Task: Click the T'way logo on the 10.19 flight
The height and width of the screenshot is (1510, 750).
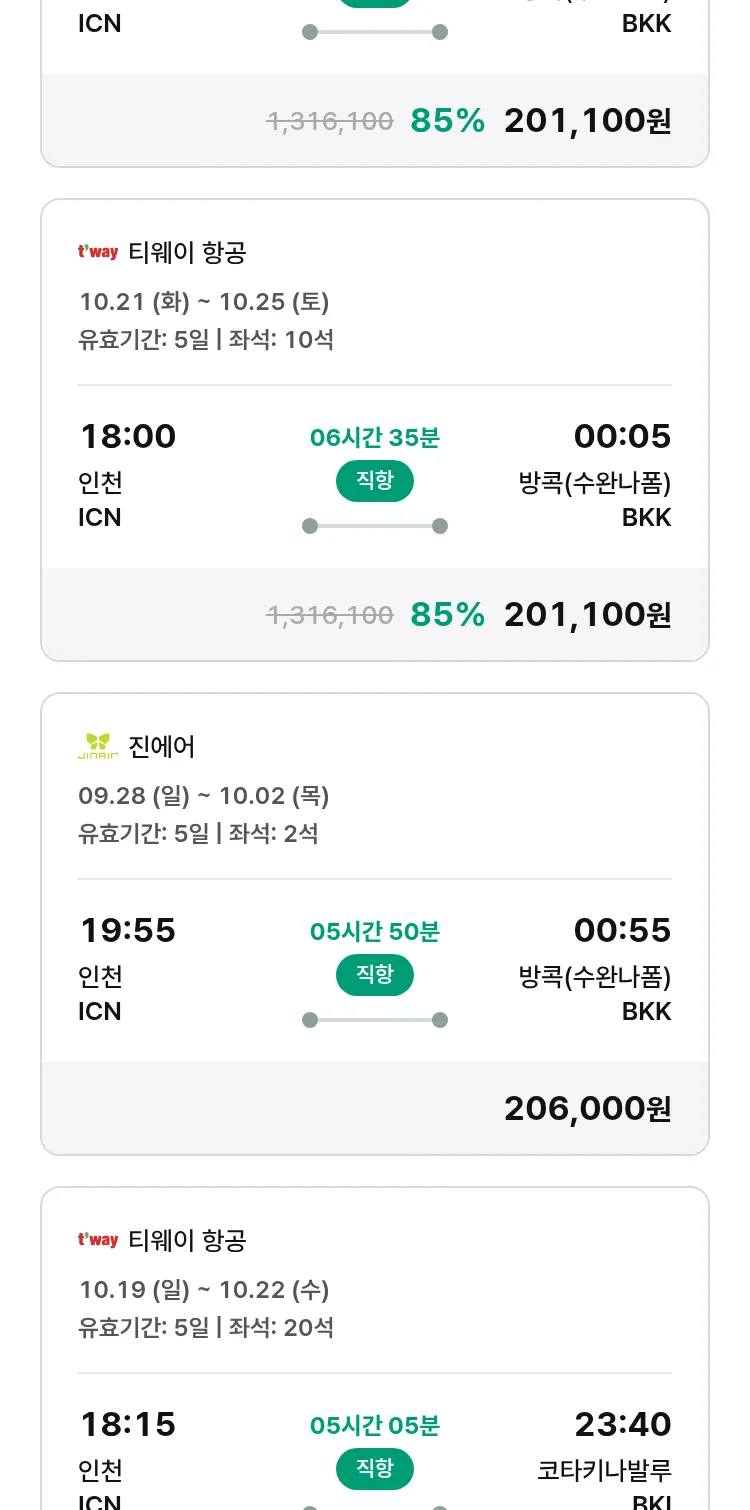Action: (98, 1240)
